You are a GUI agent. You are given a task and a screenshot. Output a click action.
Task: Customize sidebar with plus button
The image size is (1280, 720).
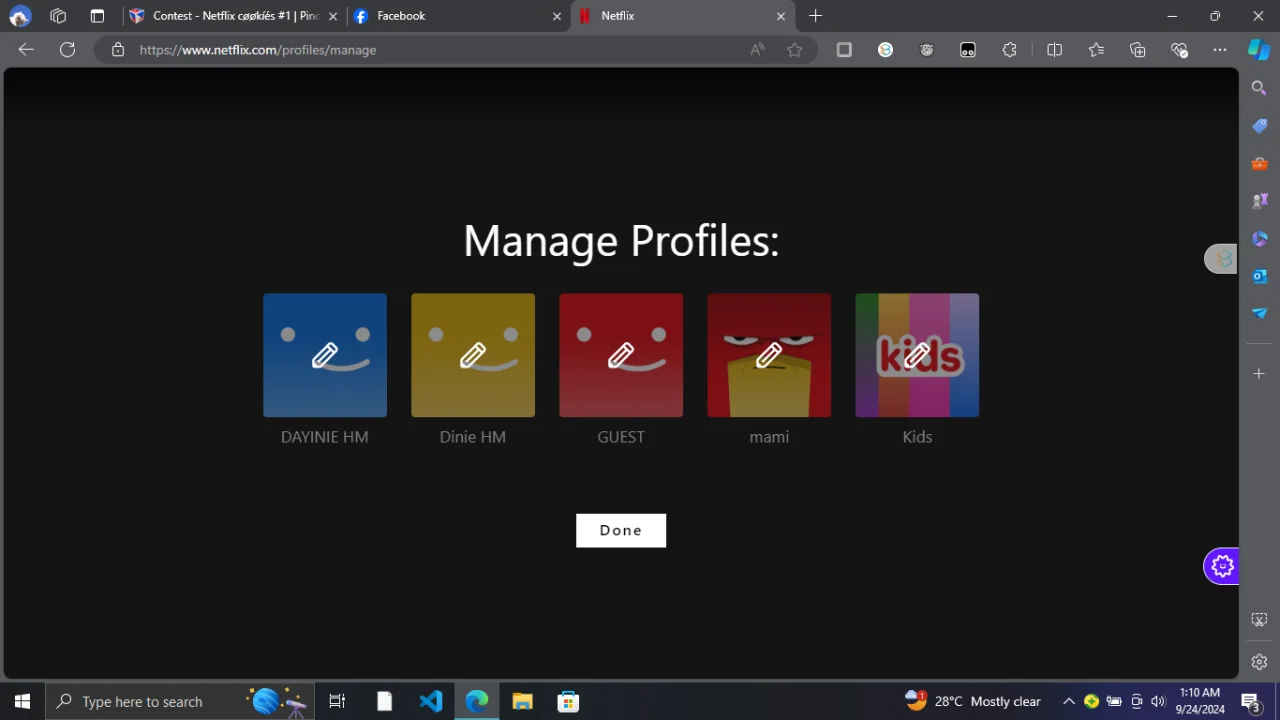tap(1259, 373)
